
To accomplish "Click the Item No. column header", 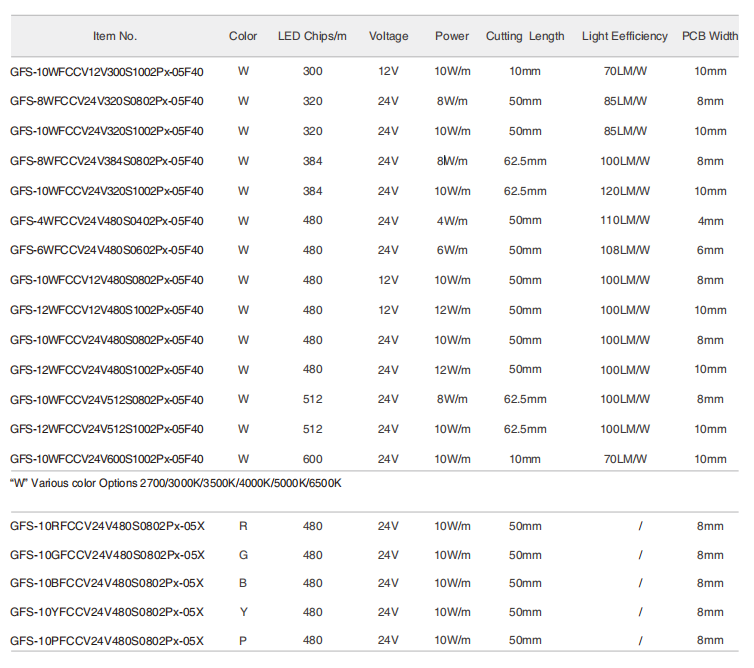I will tap(115, 36).
